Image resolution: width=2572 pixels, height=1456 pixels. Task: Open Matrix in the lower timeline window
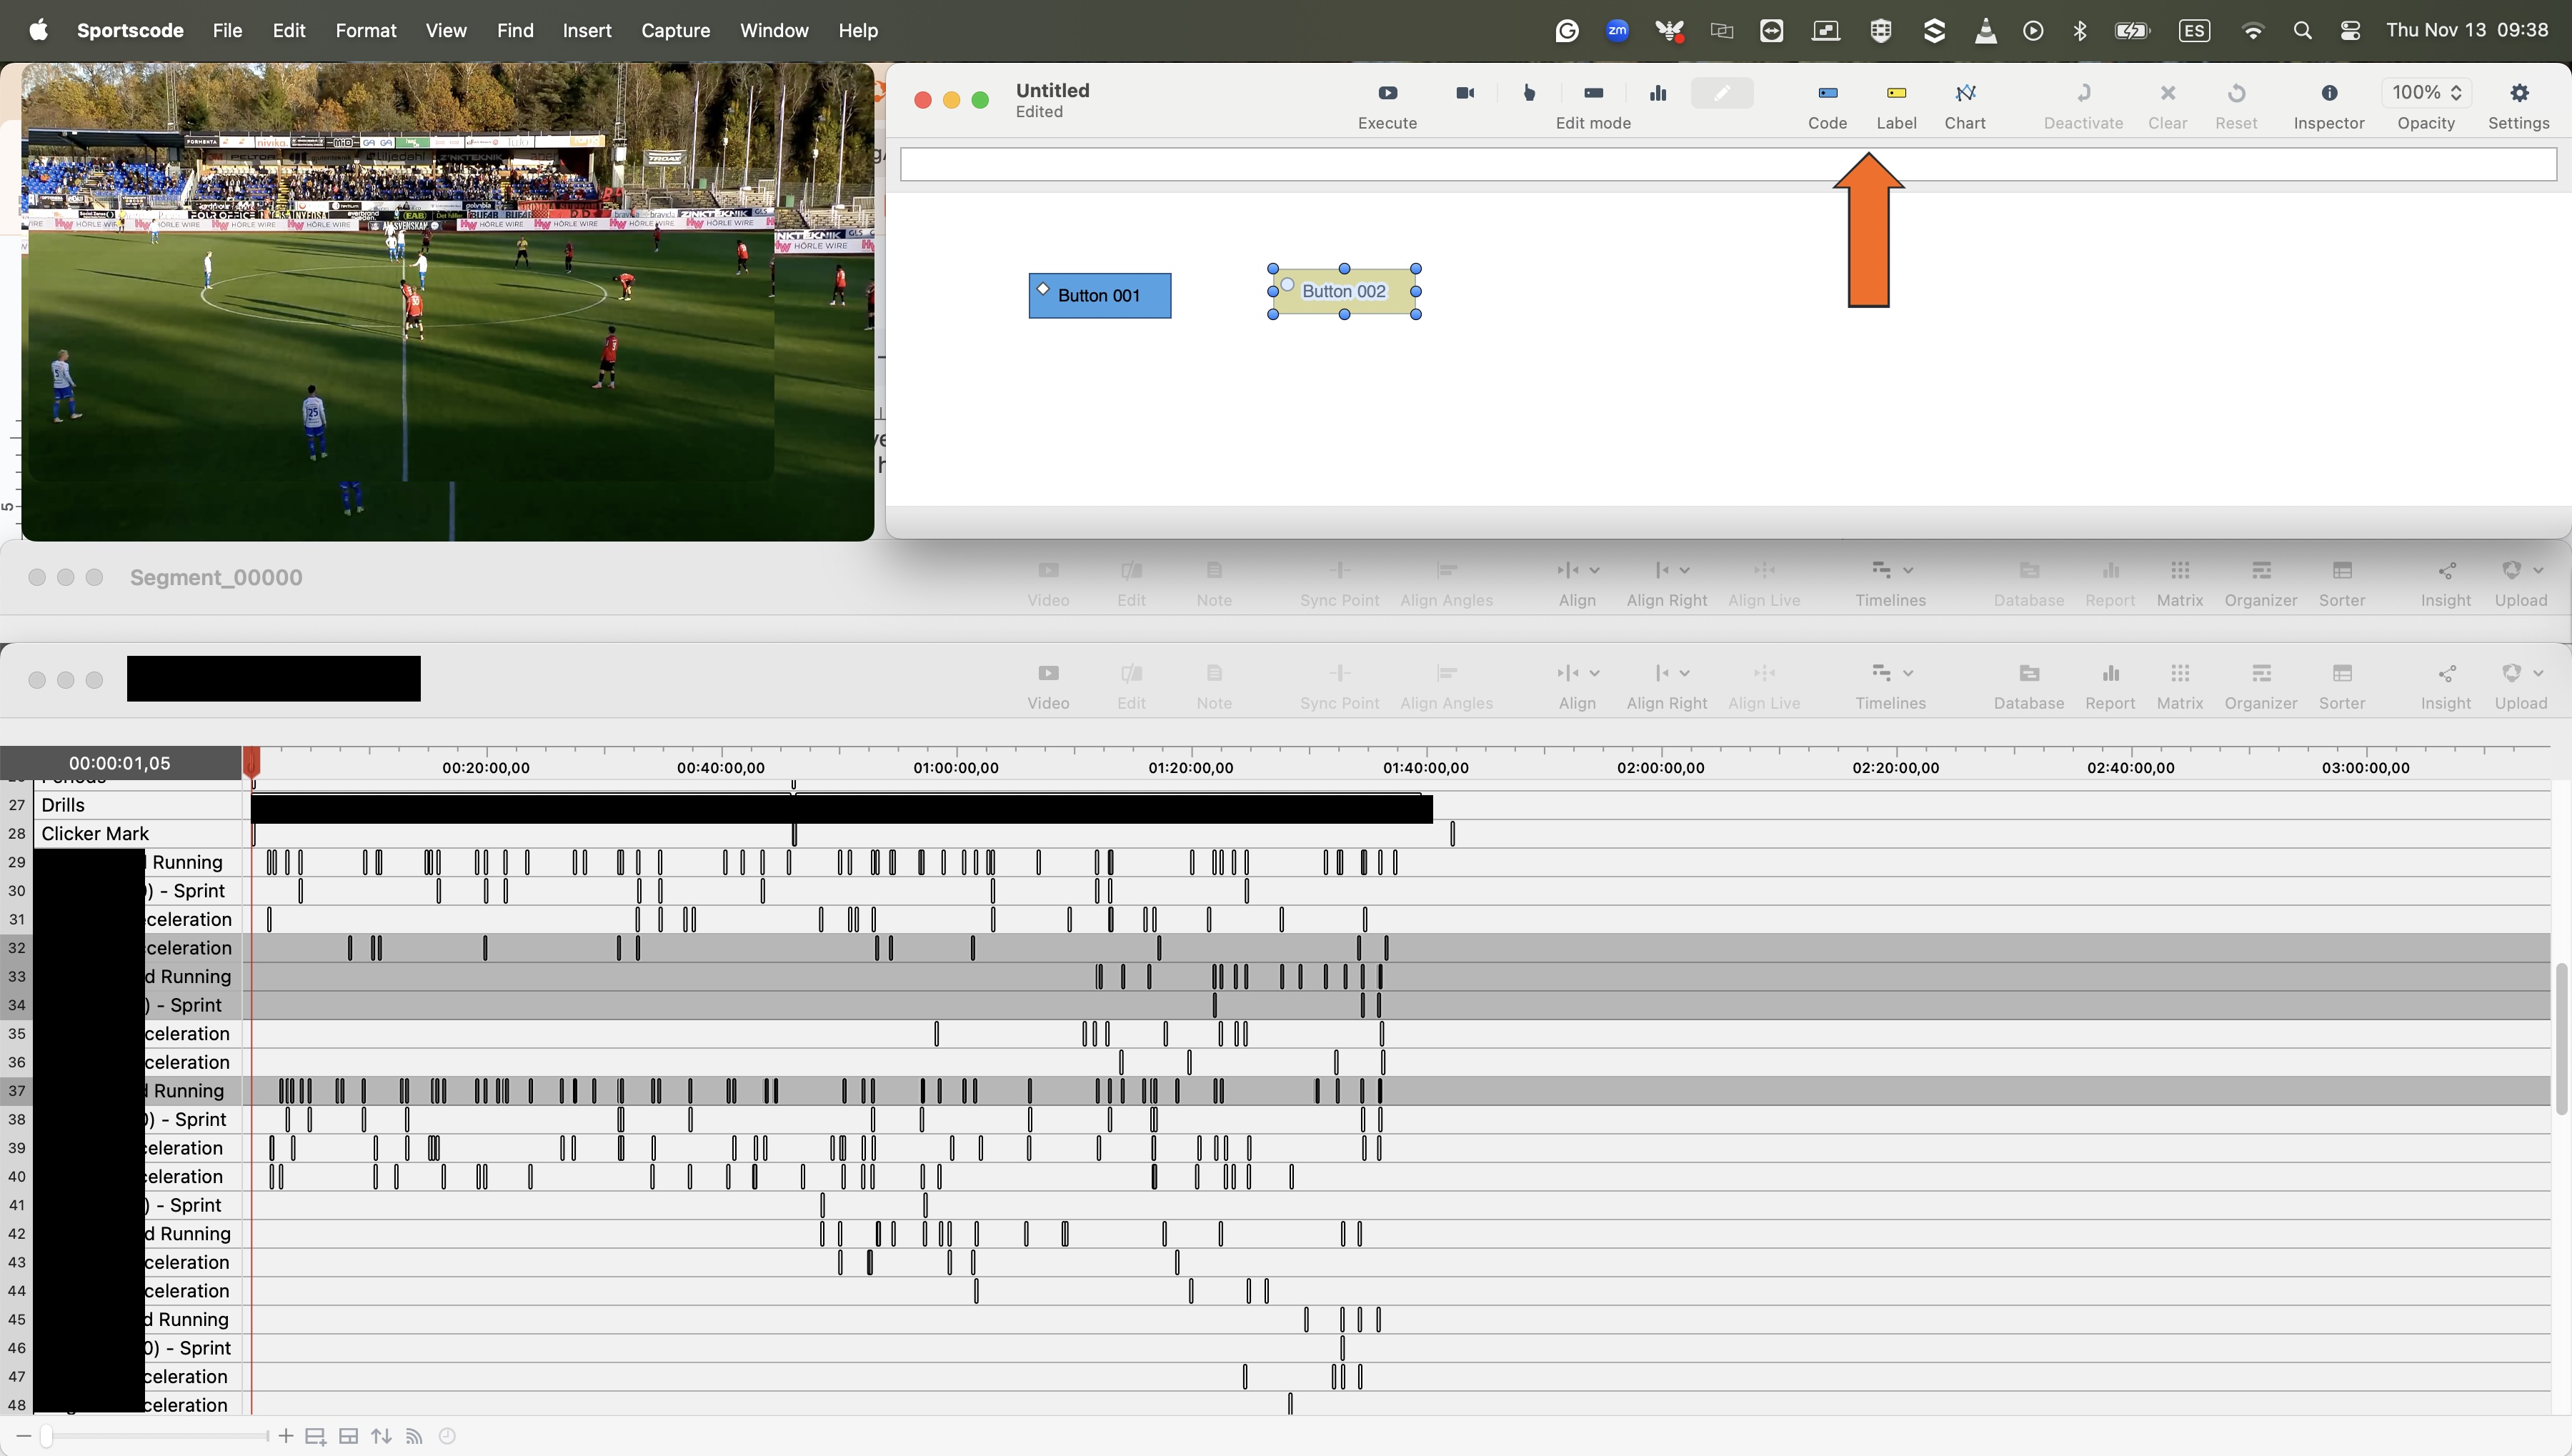coord(2180,673)
